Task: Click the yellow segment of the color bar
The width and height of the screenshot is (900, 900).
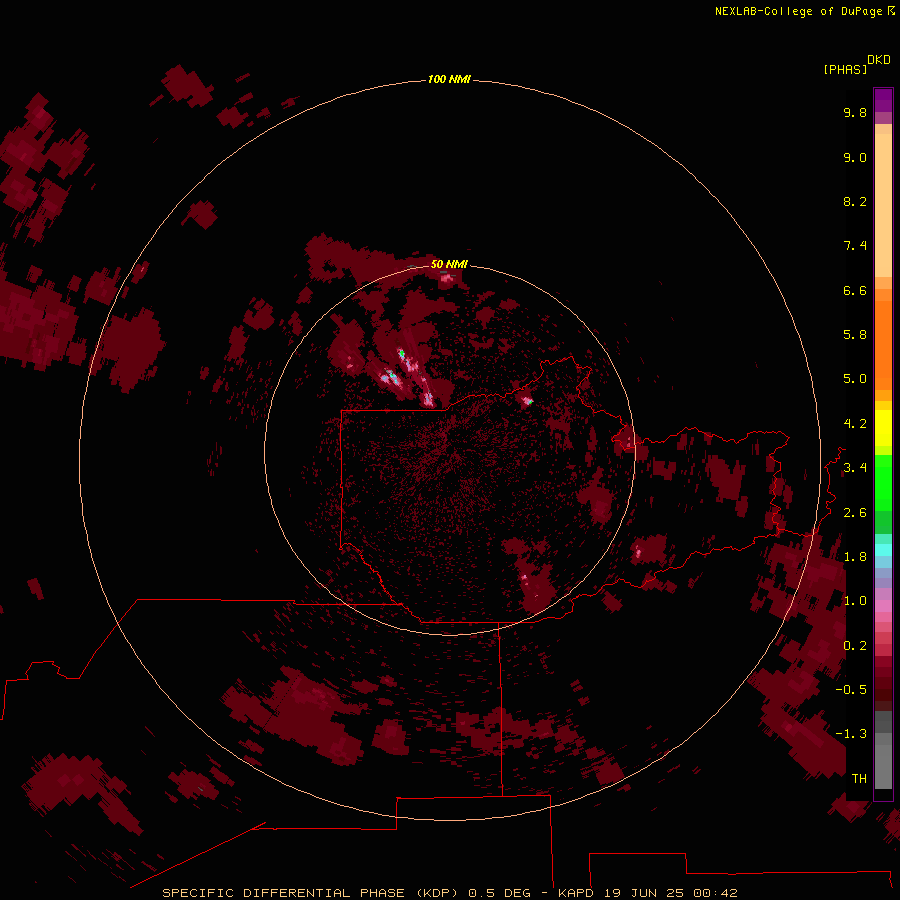Action: tap(883, 428)
